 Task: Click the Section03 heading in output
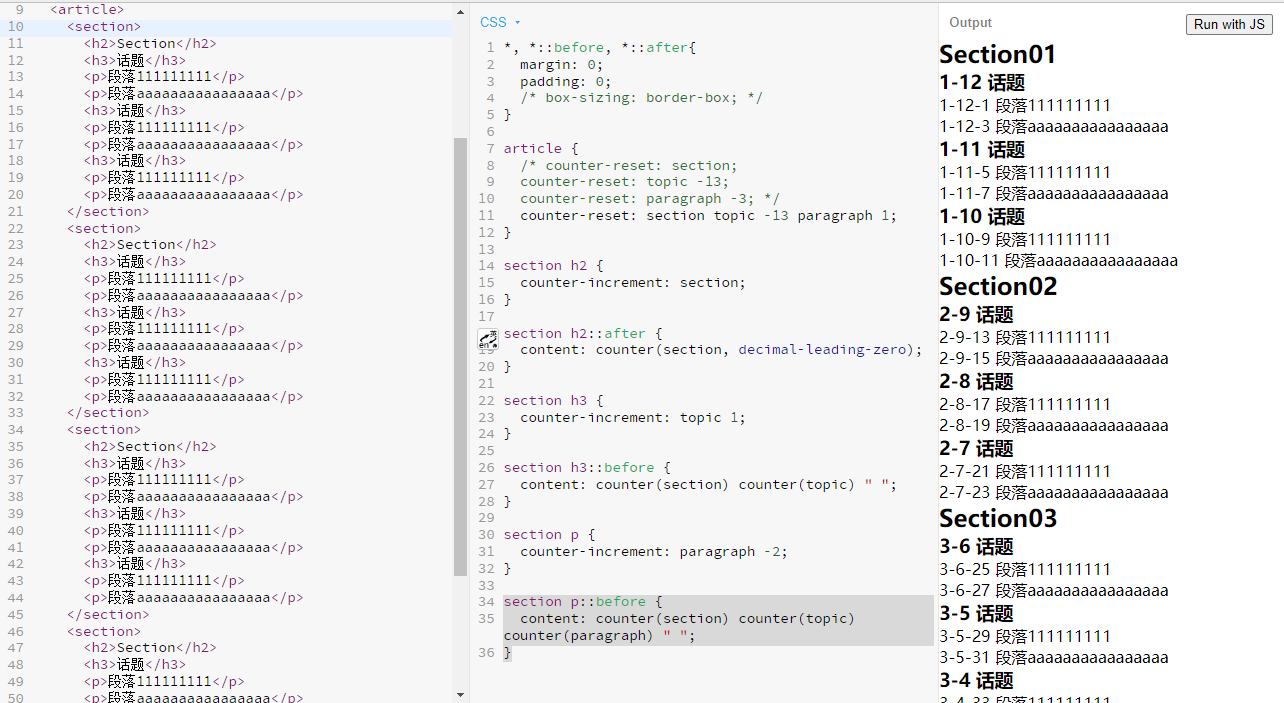(x=997, y=518)
